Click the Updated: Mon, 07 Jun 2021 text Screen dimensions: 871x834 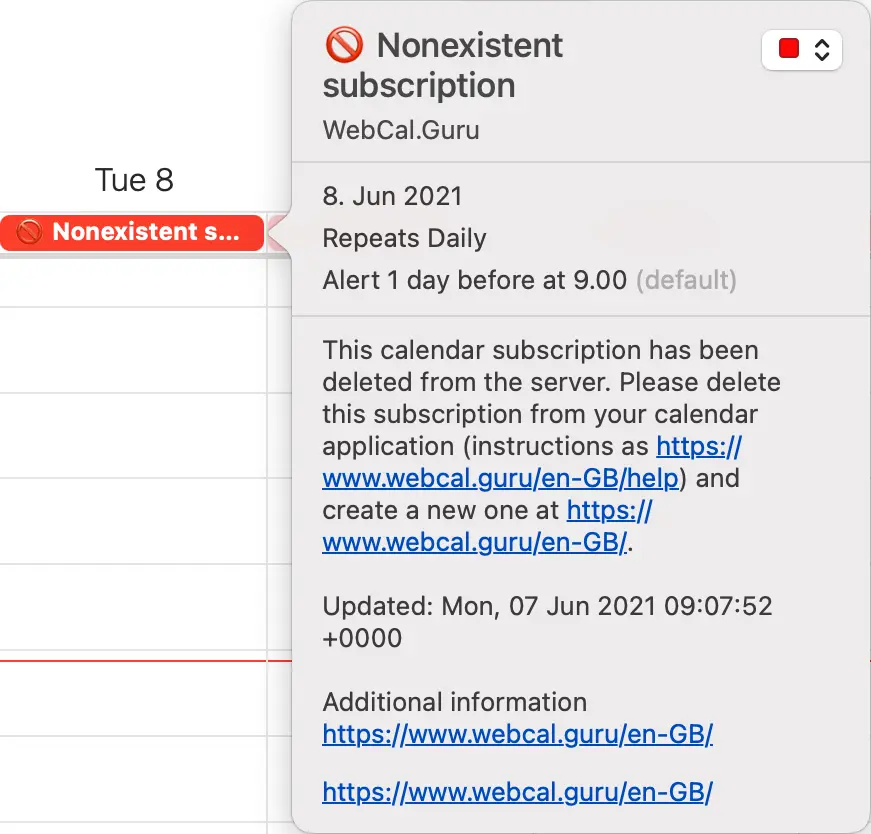point(547,622)
